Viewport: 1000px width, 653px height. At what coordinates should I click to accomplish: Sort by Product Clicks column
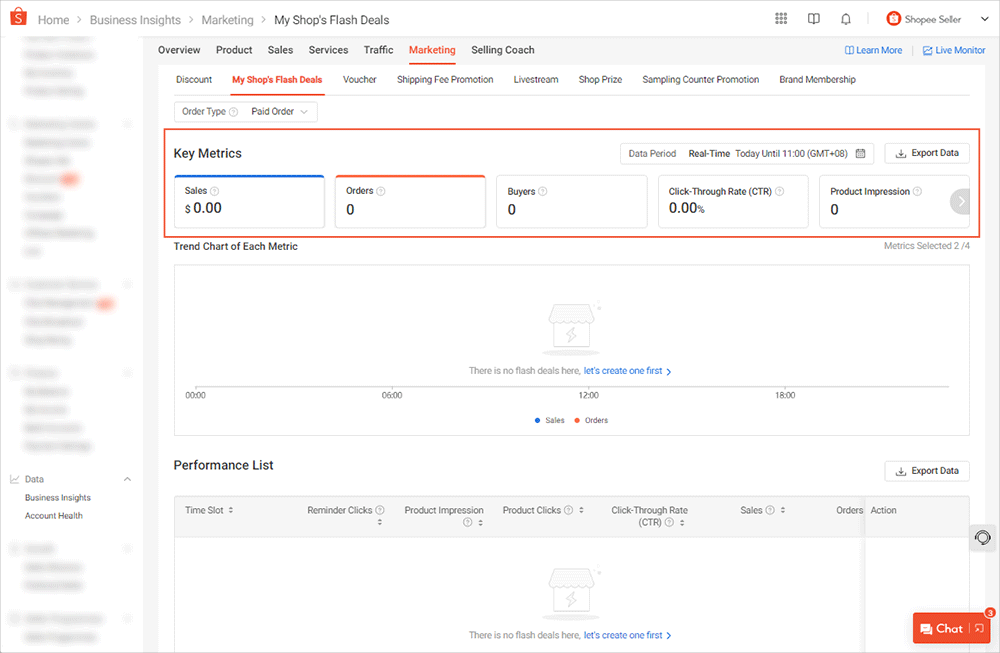click(x=581, y=510)
